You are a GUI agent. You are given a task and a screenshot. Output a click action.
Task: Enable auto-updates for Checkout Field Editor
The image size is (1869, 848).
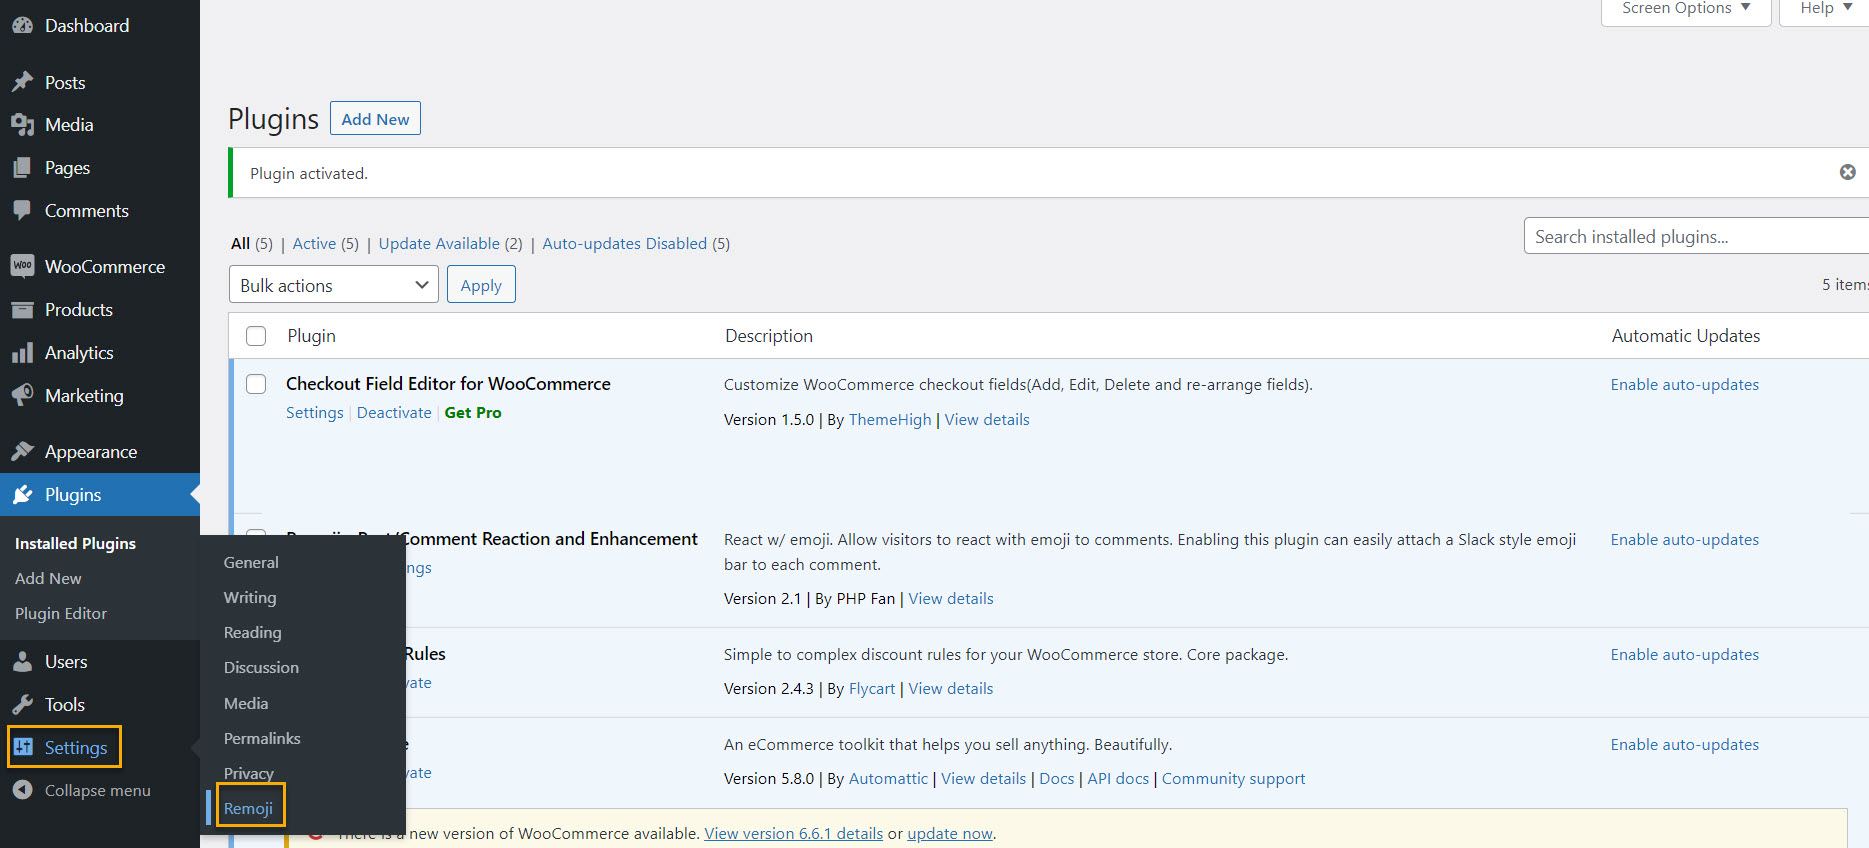point(1684,385)
